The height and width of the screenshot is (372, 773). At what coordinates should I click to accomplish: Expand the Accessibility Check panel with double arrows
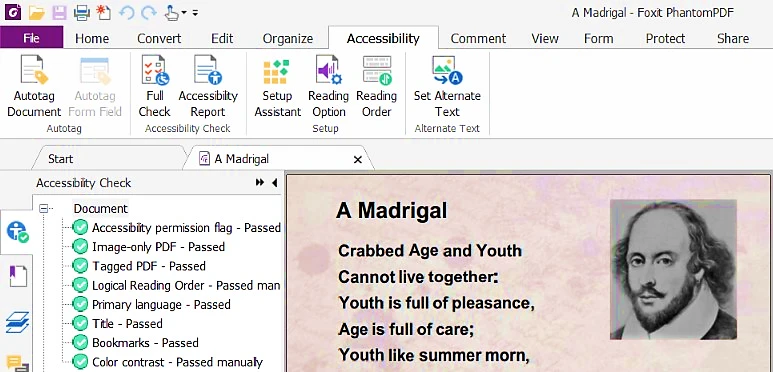(x=260, y=183)
